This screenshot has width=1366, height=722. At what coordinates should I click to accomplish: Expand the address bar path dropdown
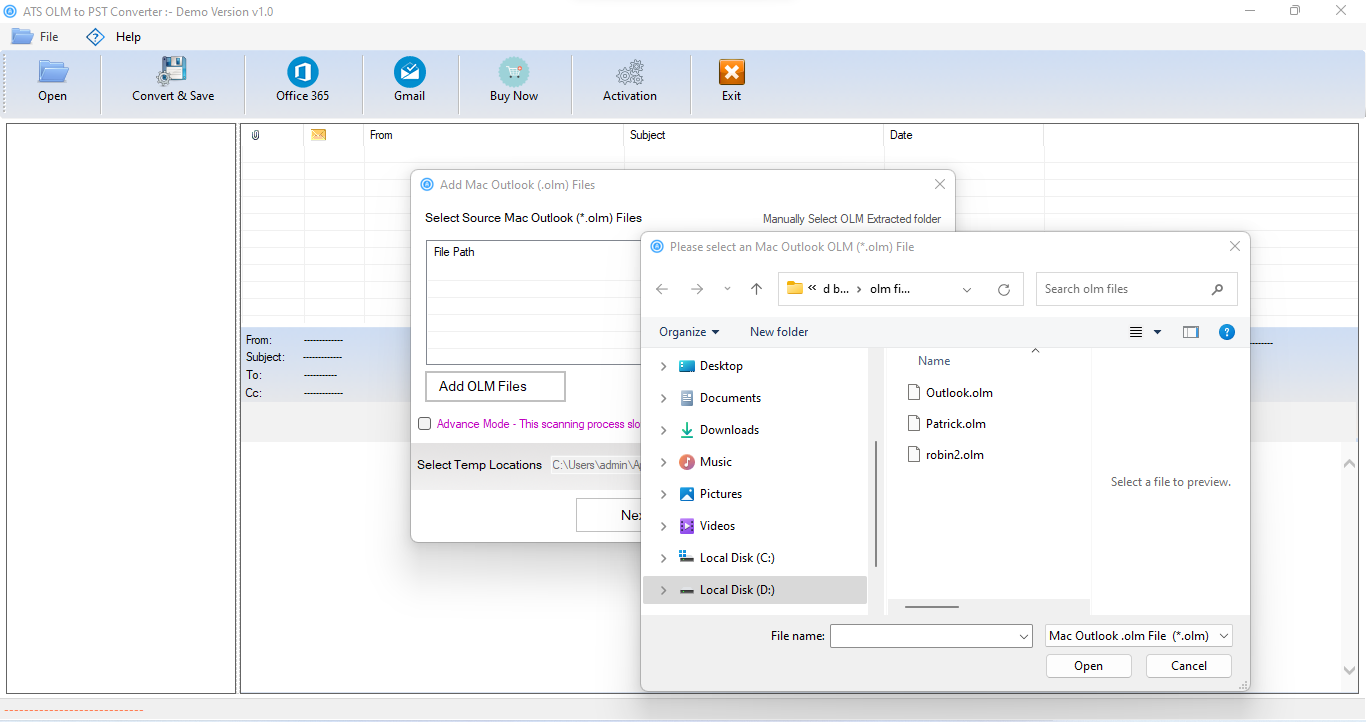[967, 289]
